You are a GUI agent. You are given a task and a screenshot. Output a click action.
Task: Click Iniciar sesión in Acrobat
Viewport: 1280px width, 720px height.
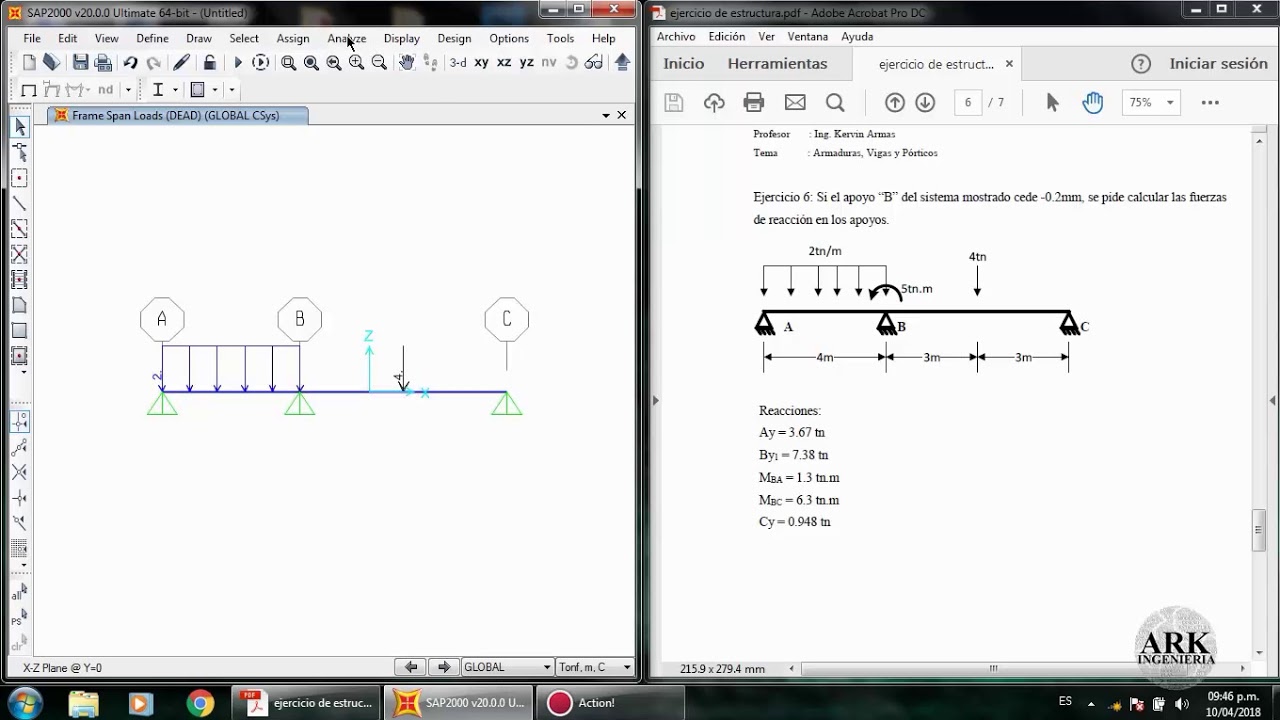(1218, 63)
